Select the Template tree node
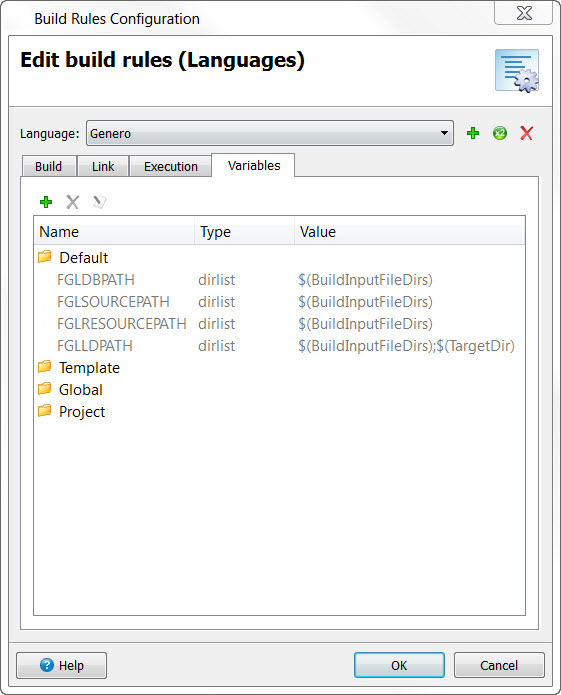This screenshot has width=561, height=695. pos(90,368)
